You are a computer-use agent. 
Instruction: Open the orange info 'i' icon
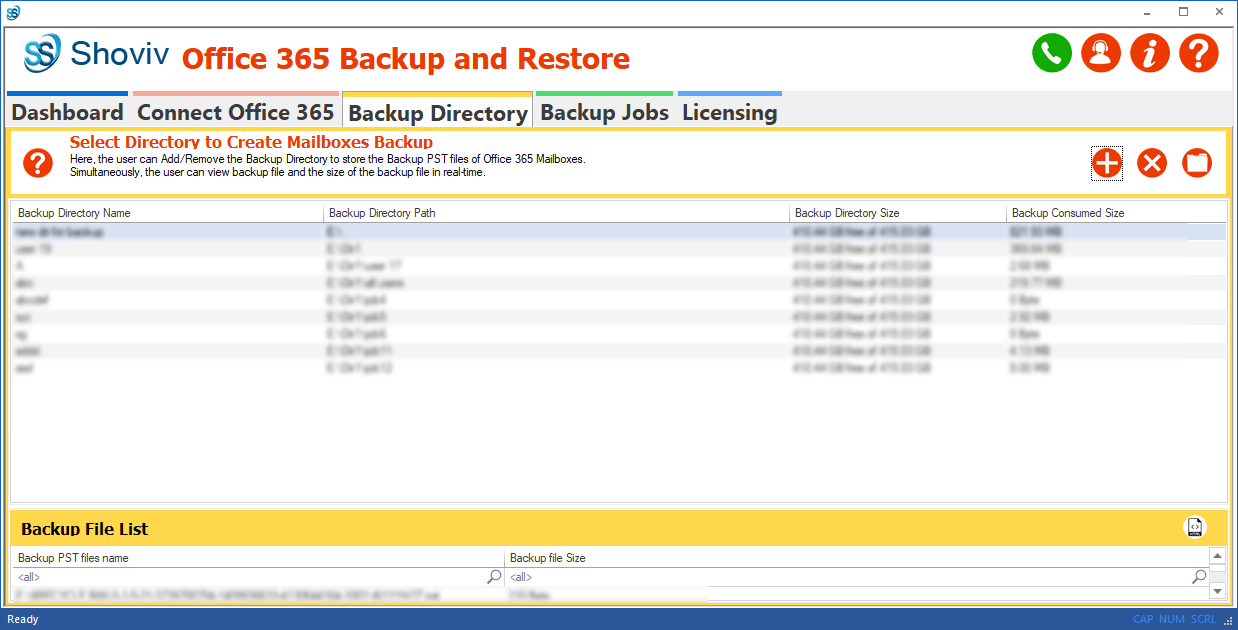pos(1150,53)
